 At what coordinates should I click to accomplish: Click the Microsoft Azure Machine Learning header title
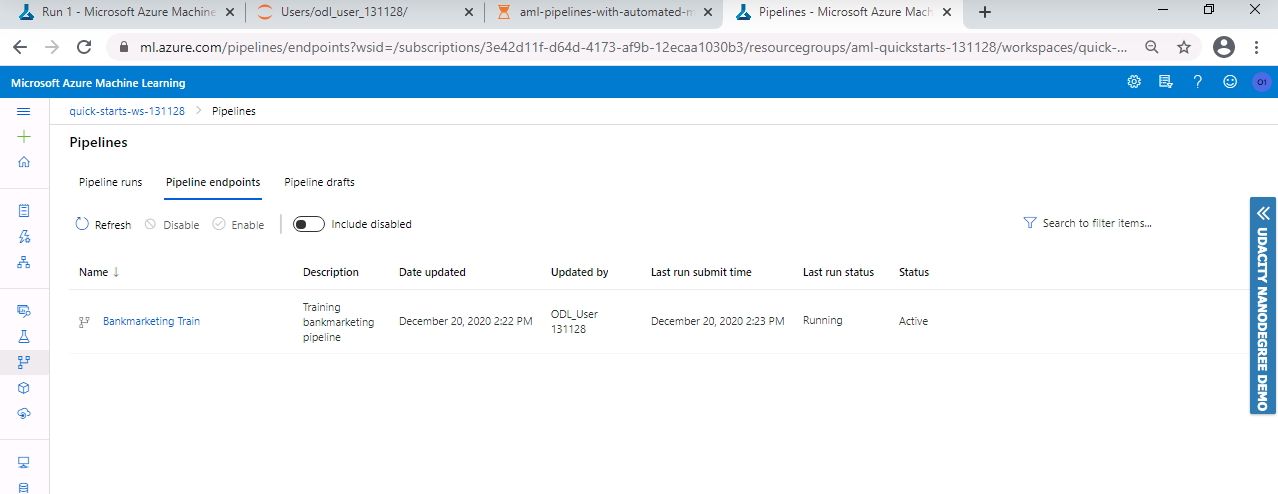point(98,83)
